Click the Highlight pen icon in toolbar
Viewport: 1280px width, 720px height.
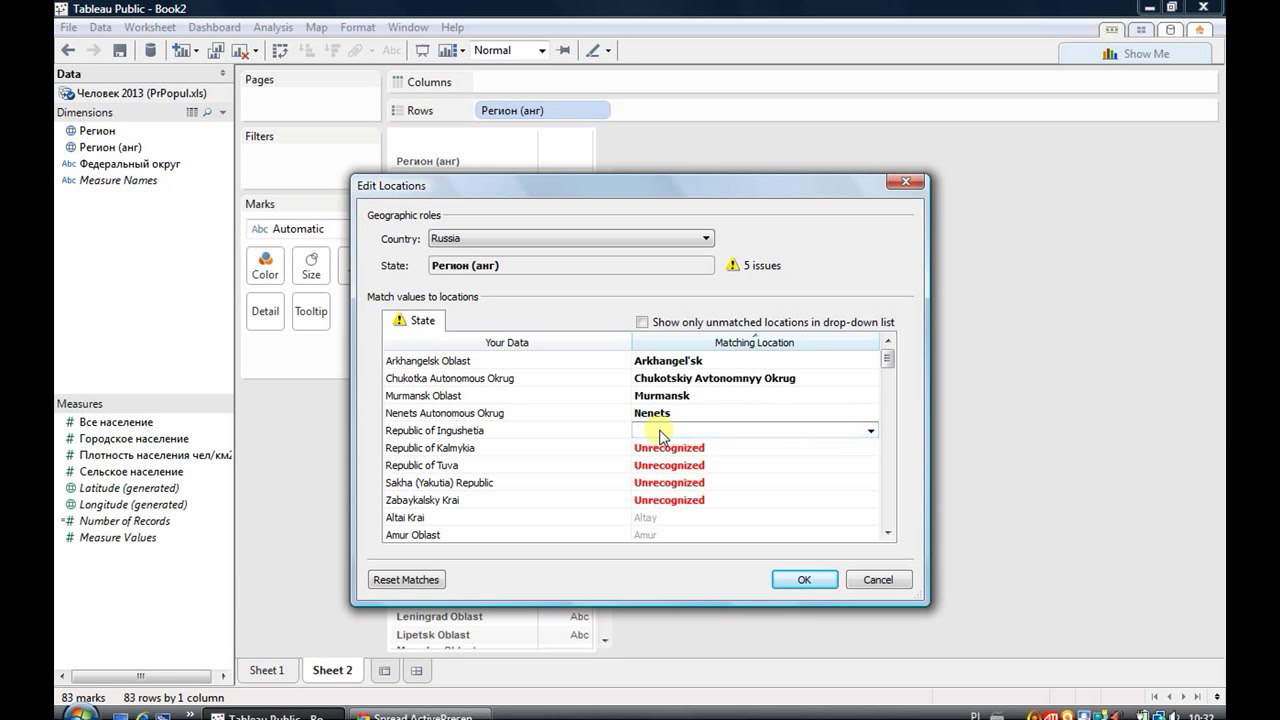click(592, 51)
